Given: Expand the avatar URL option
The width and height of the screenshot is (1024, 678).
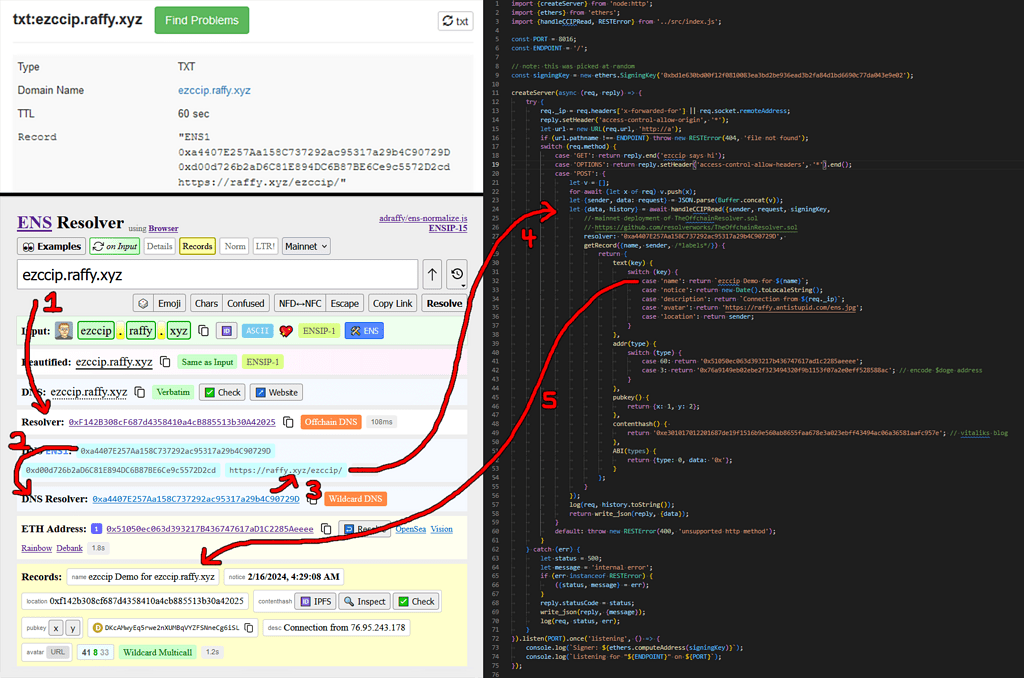Looking at the screenshot, I should (60, 653).
